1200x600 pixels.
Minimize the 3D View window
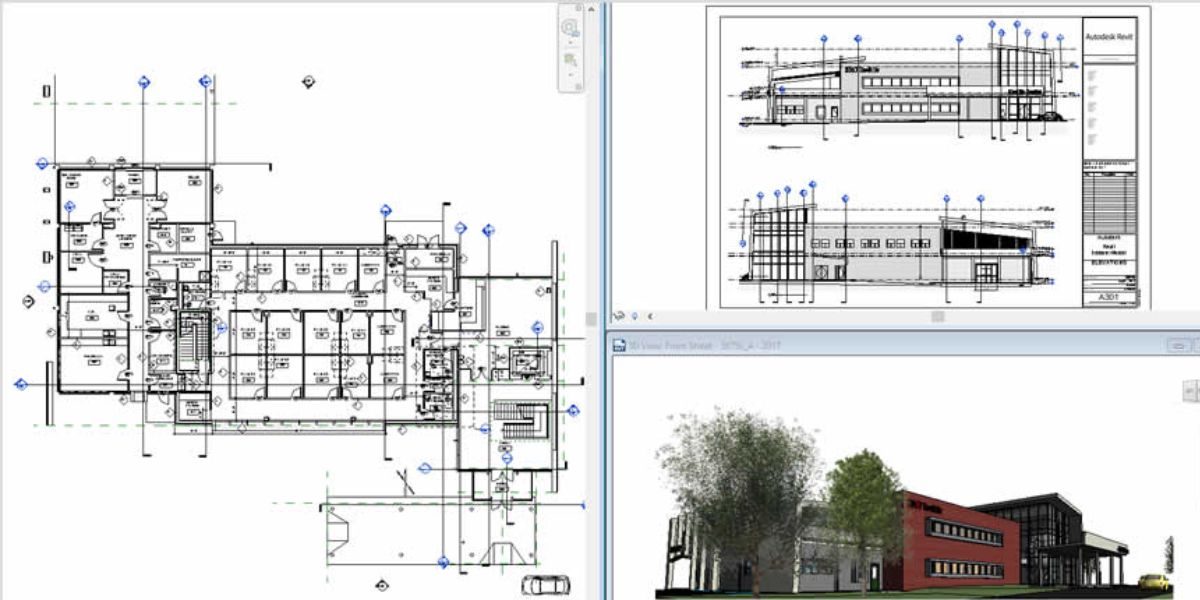point(1182,346)
